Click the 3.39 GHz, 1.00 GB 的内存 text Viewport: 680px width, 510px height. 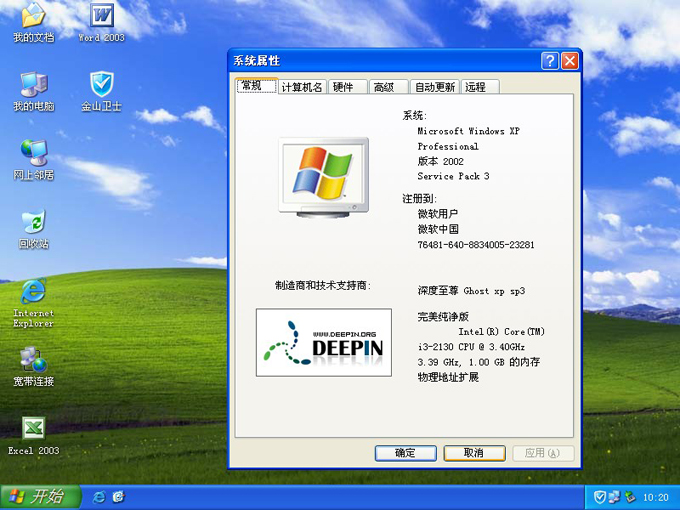pos(479,362)
